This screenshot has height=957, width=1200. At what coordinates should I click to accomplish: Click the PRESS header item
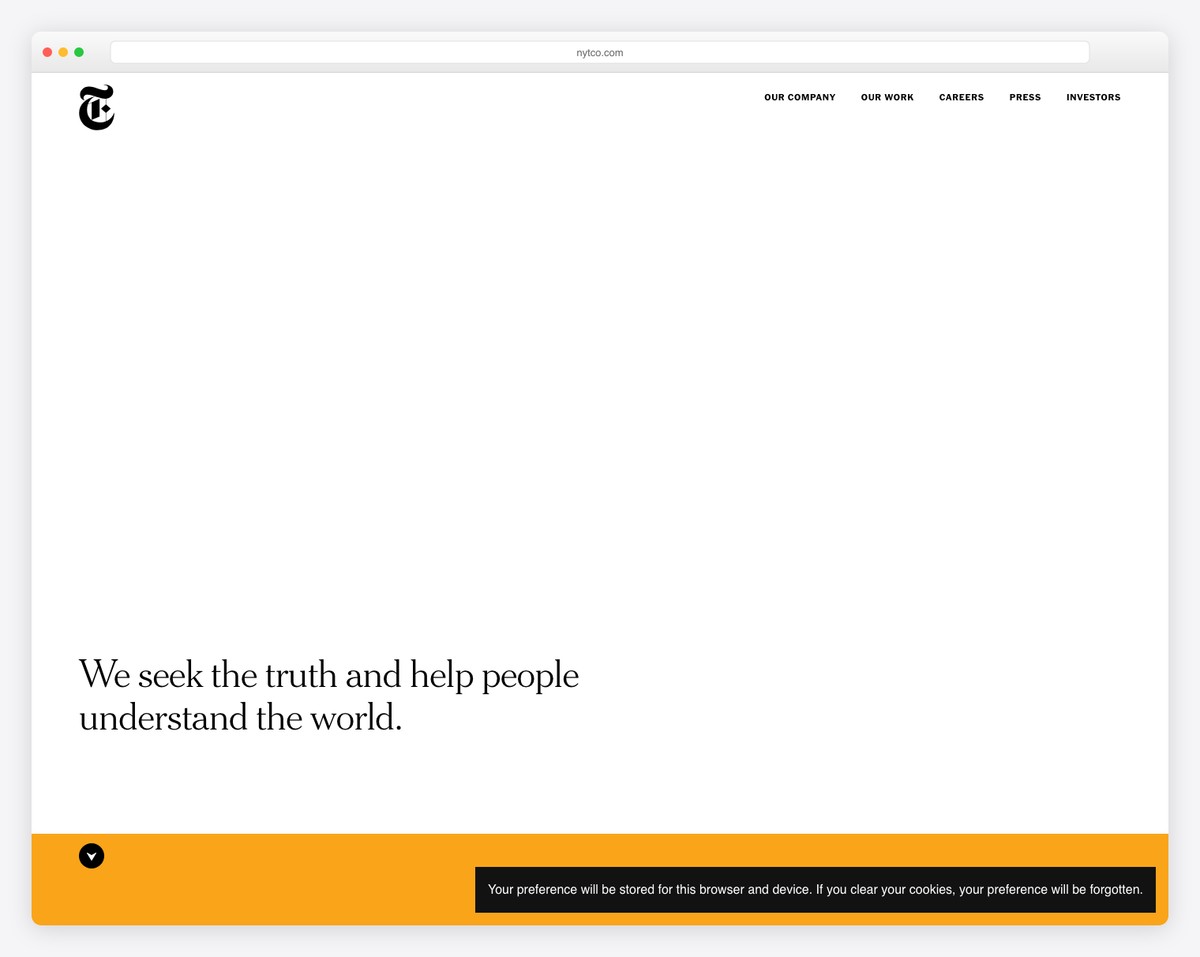coord(1024,97)
